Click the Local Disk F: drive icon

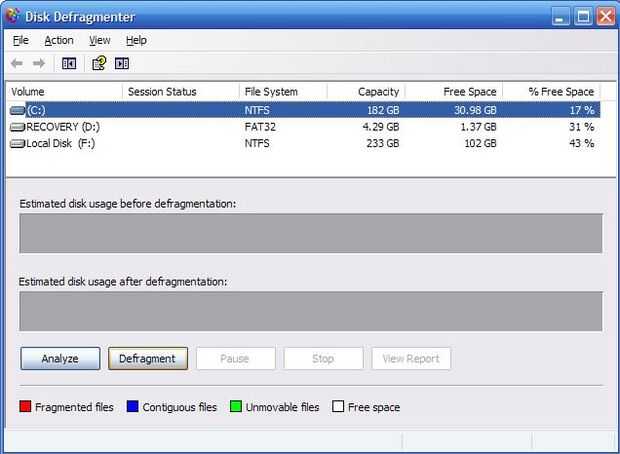pyautogui.click(x=17, y=144)
